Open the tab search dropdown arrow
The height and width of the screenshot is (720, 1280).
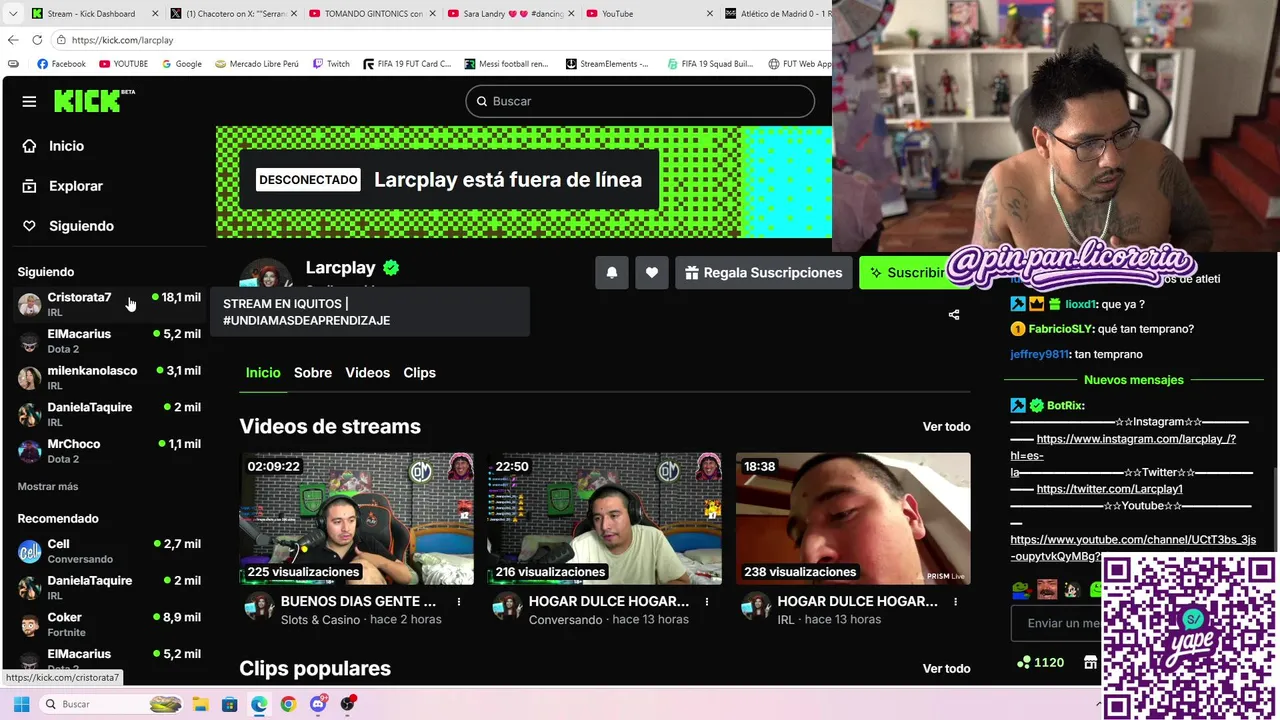click(x=13, y=14)
